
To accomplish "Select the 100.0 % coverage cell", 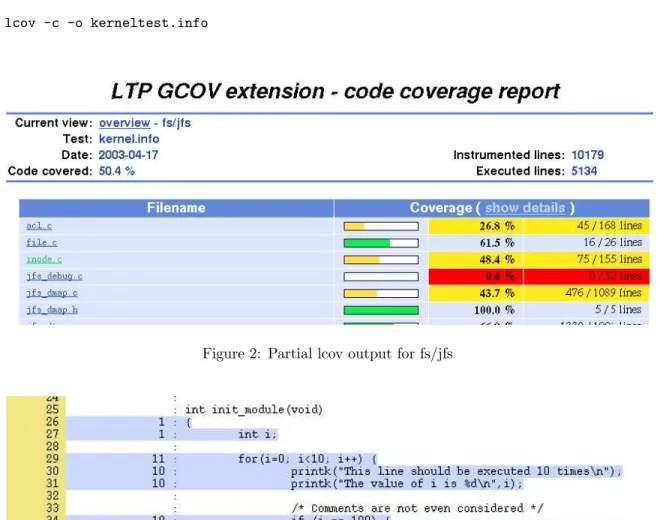I will point(476,310).
